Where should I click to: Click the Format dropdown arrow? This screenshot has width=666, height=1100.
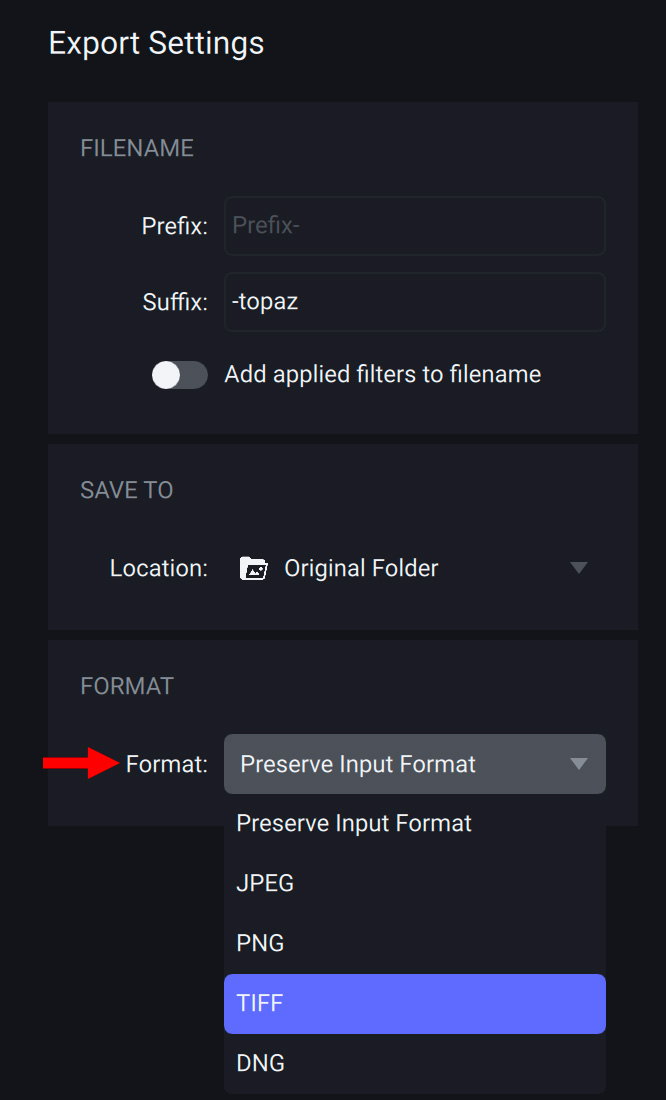coord(578,764)
